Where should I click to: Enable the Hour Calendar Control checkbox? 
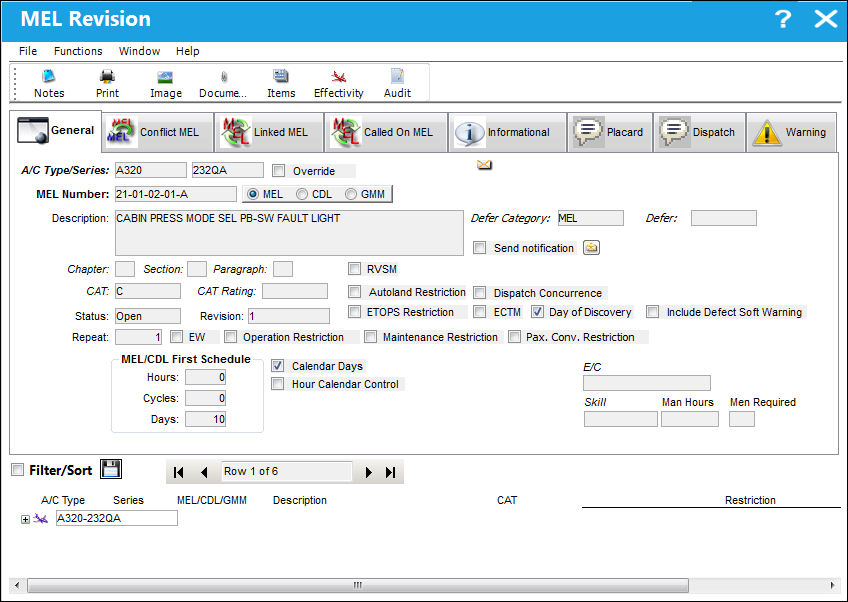tap(277, 384)
